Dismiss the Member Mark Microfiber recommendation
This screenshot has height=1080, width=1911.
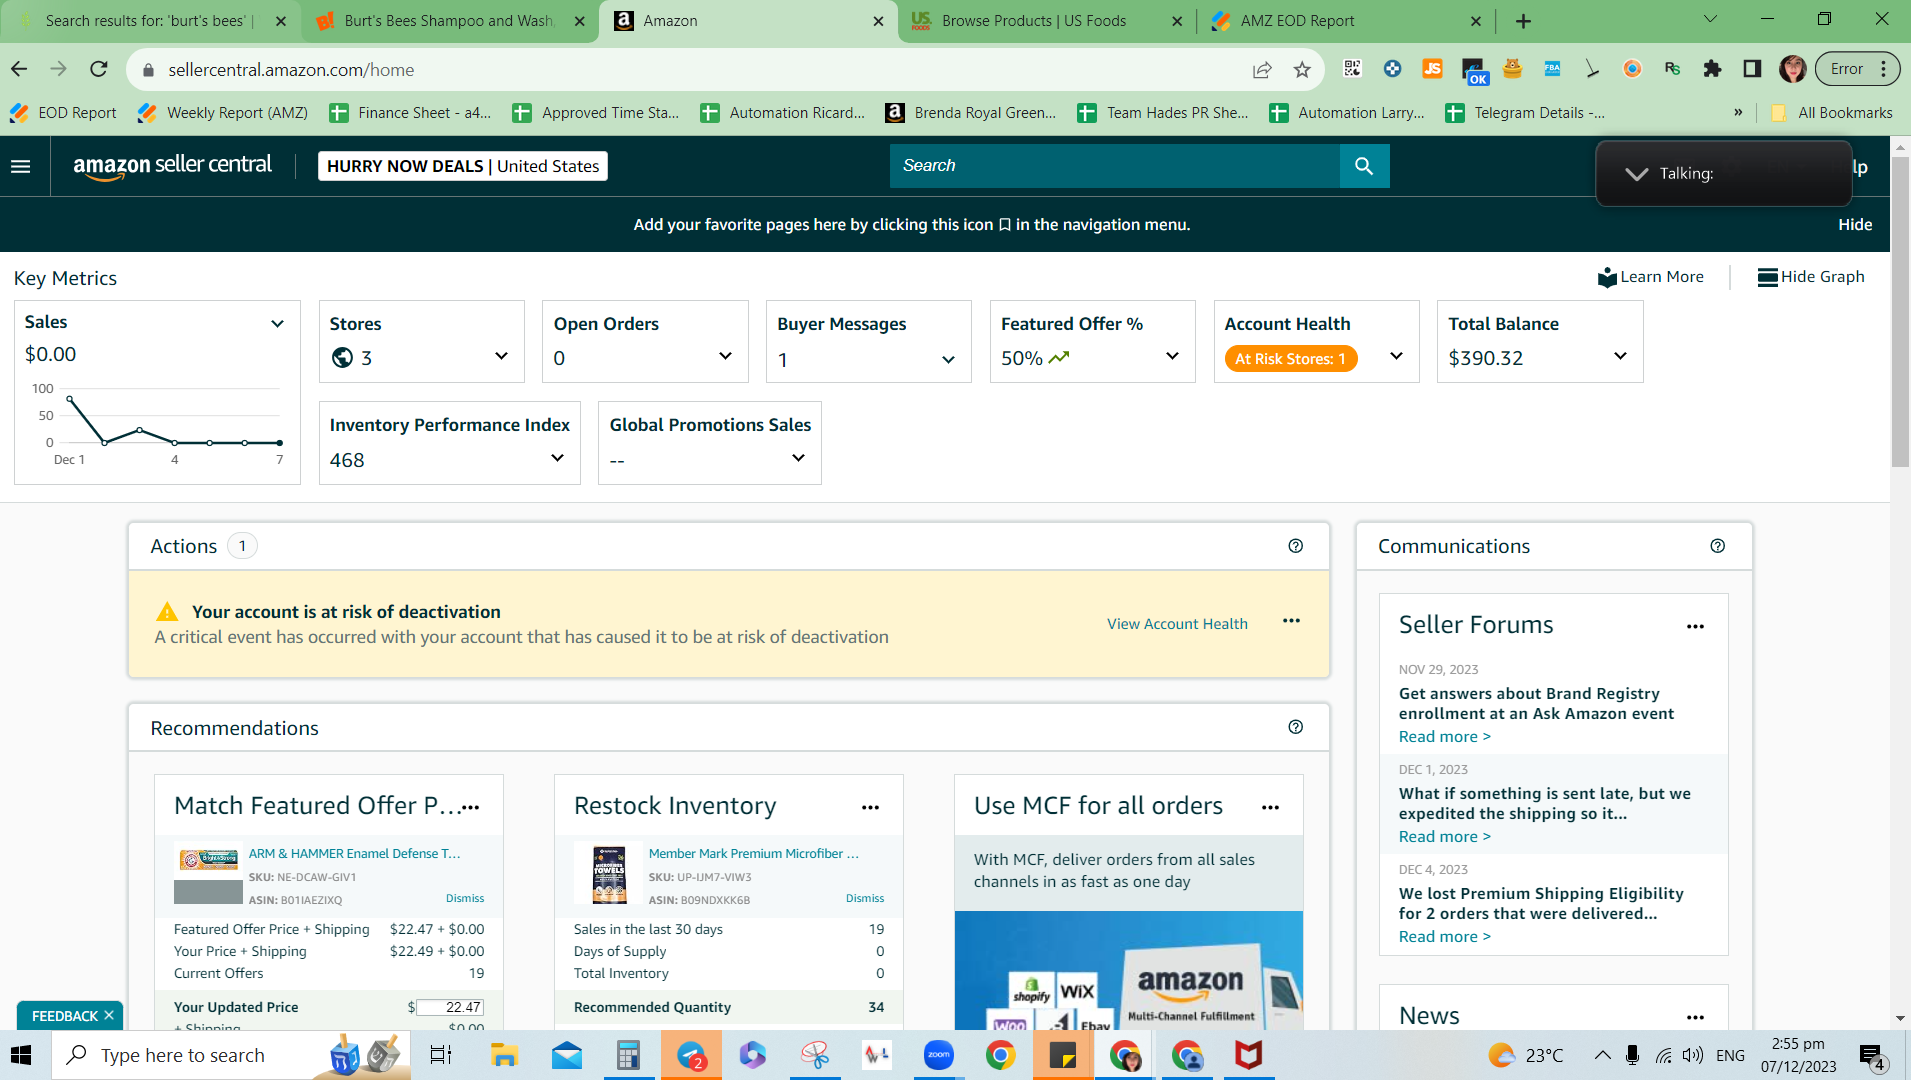(865, 898)
